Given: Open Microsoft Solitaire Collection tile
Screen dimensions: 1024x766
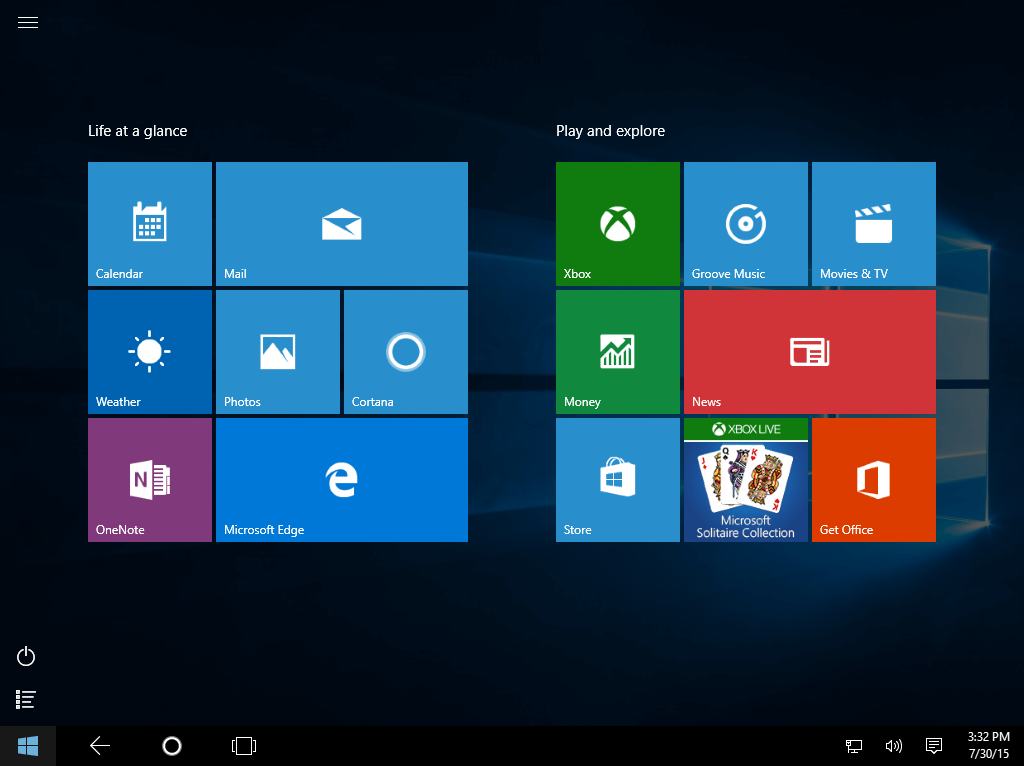Looking at the screenshot, I should click(746, 480).
